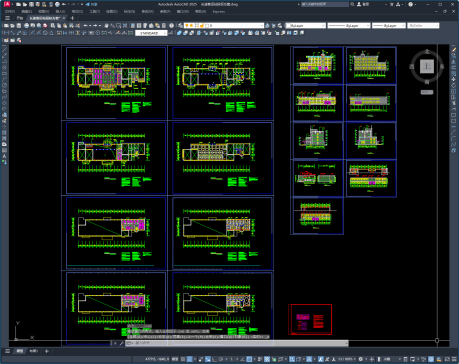Open the red AutoCAD application menu button

7,4
